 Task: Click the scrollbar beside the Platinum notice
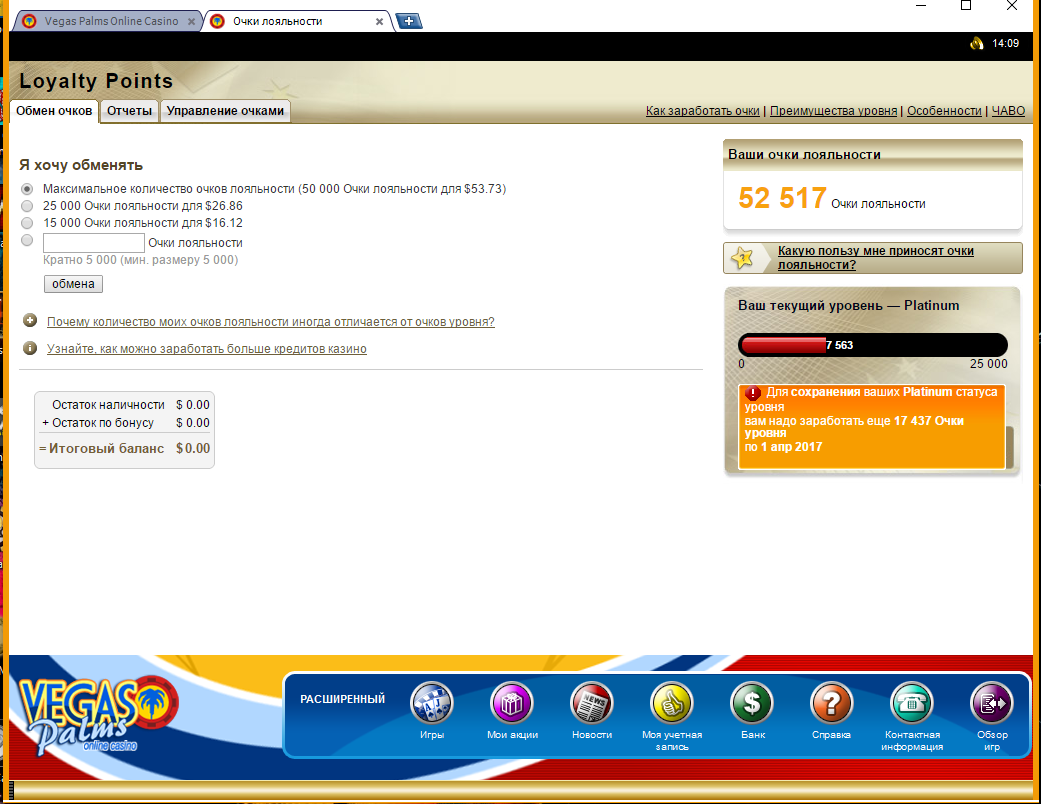pyautogui.click(x=1010, y=447)
